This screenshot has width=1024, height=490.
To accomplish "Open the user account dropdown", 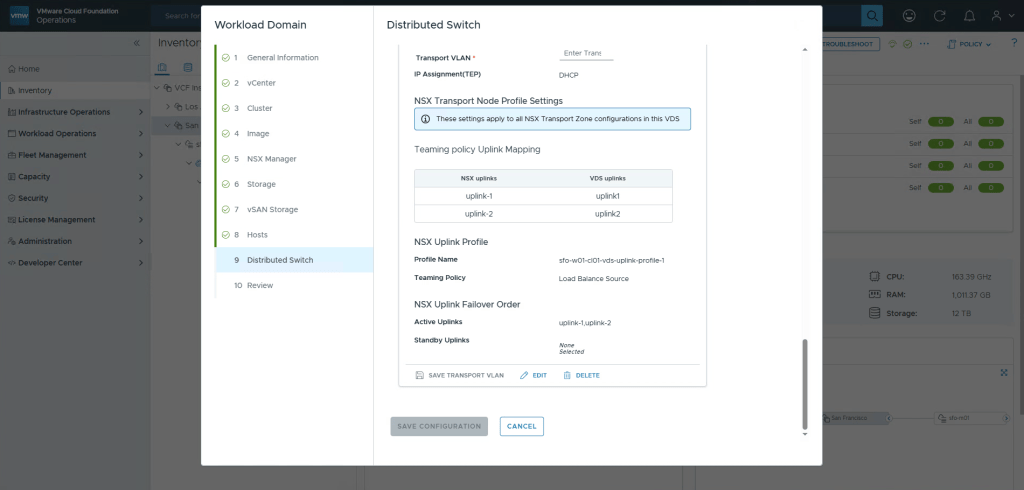I will coord(1001,16).
